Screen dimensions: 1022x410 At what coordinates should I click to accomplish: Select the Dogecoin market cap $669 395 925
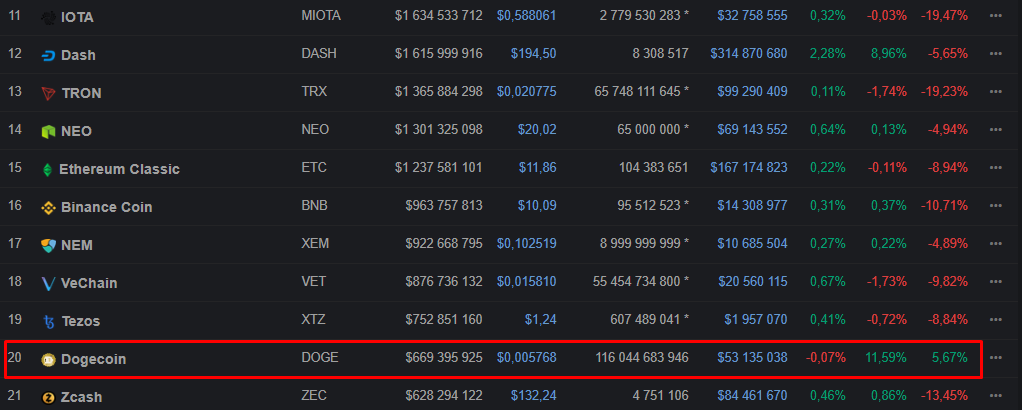coord(444,357)
